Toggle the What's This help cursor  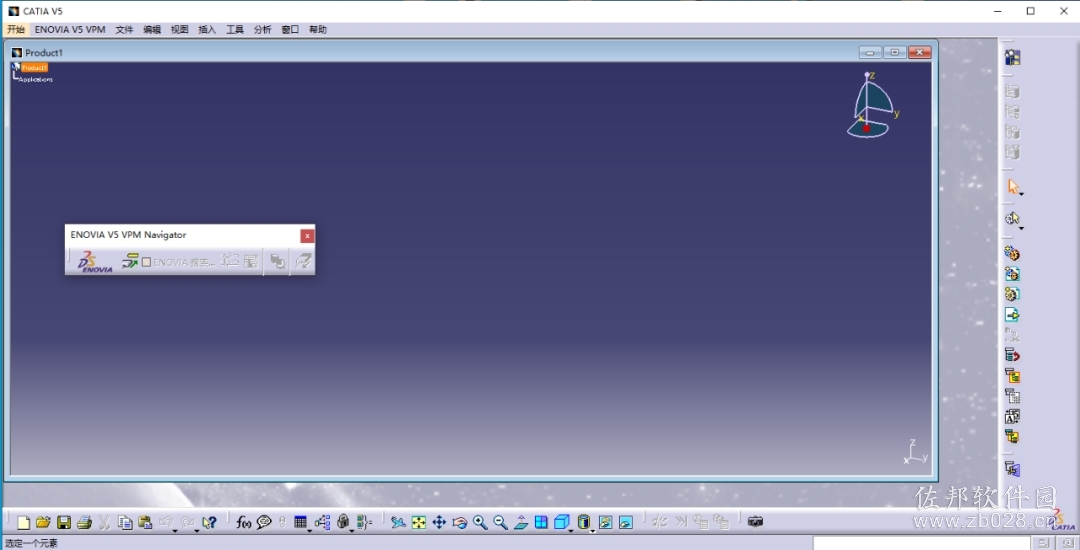pyautogui.click(x=209, y=522)
